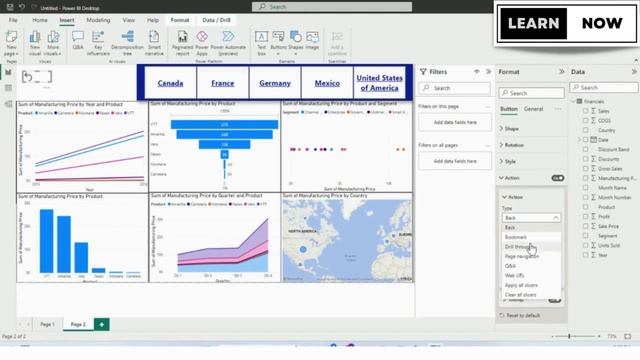Check the Country field checkbox
640x360 pixels.
[x=585, y=130]
